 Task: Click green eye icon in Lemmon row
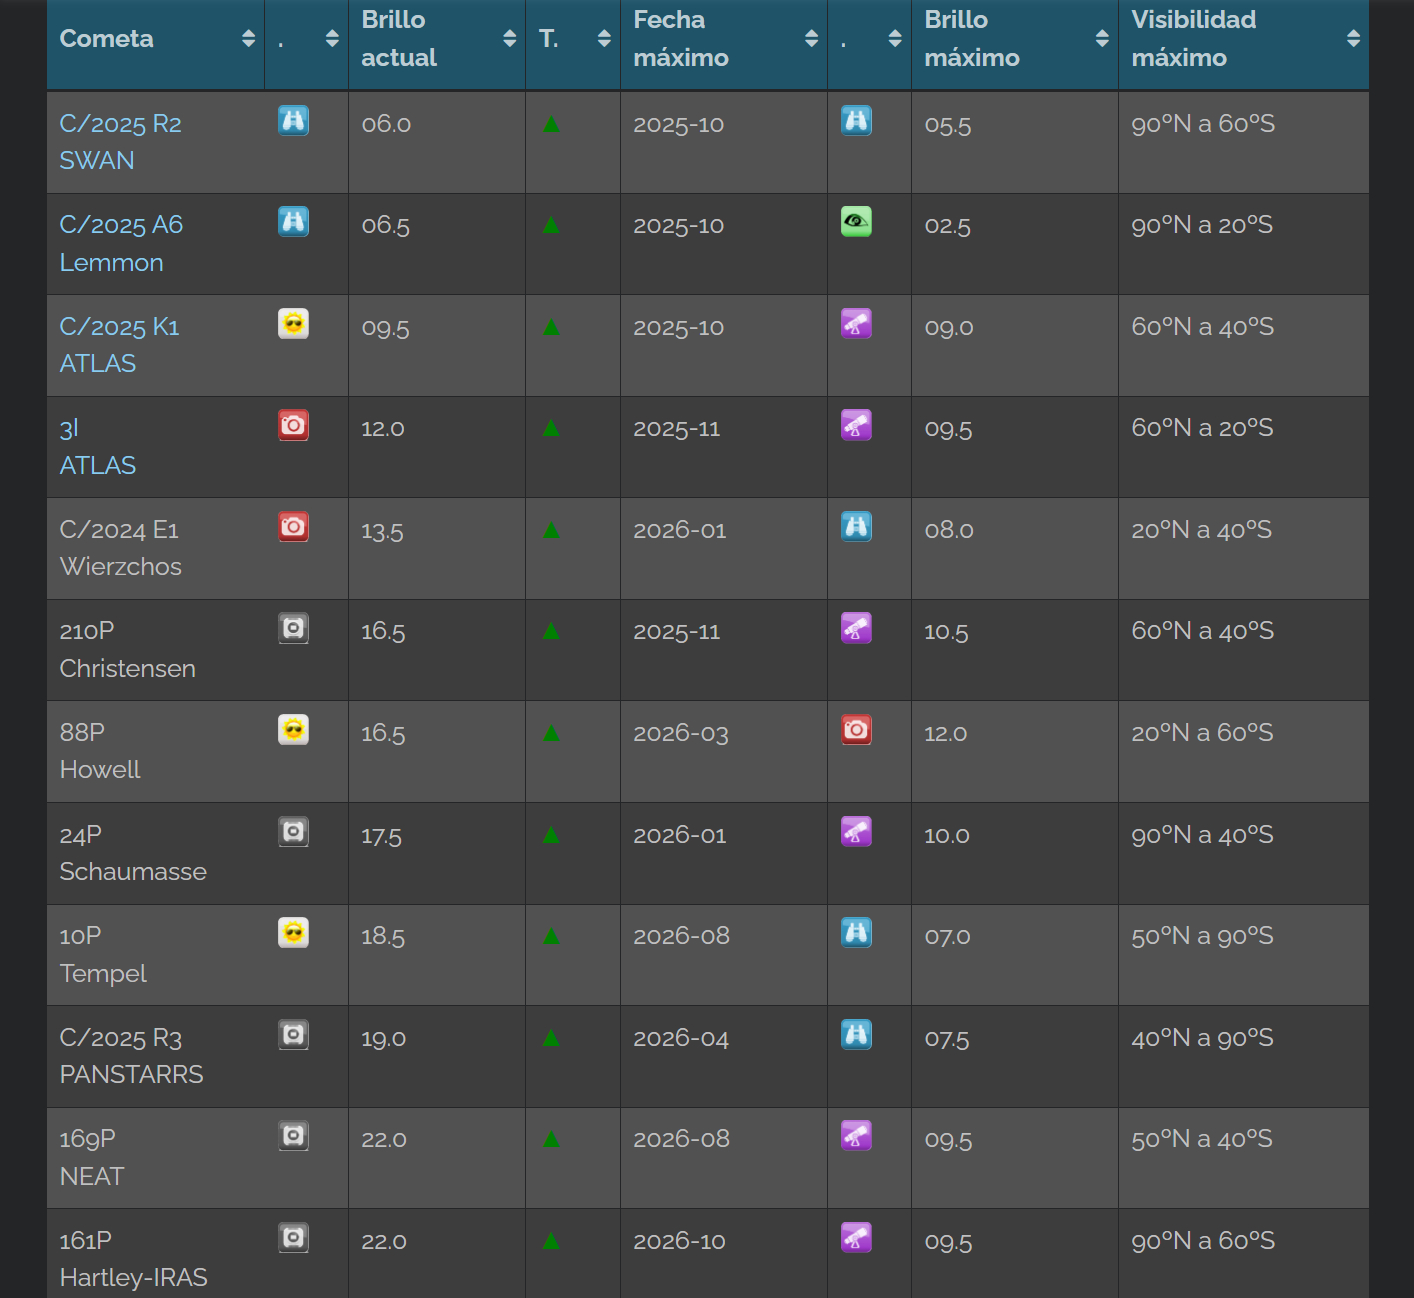tap(856, 222)
